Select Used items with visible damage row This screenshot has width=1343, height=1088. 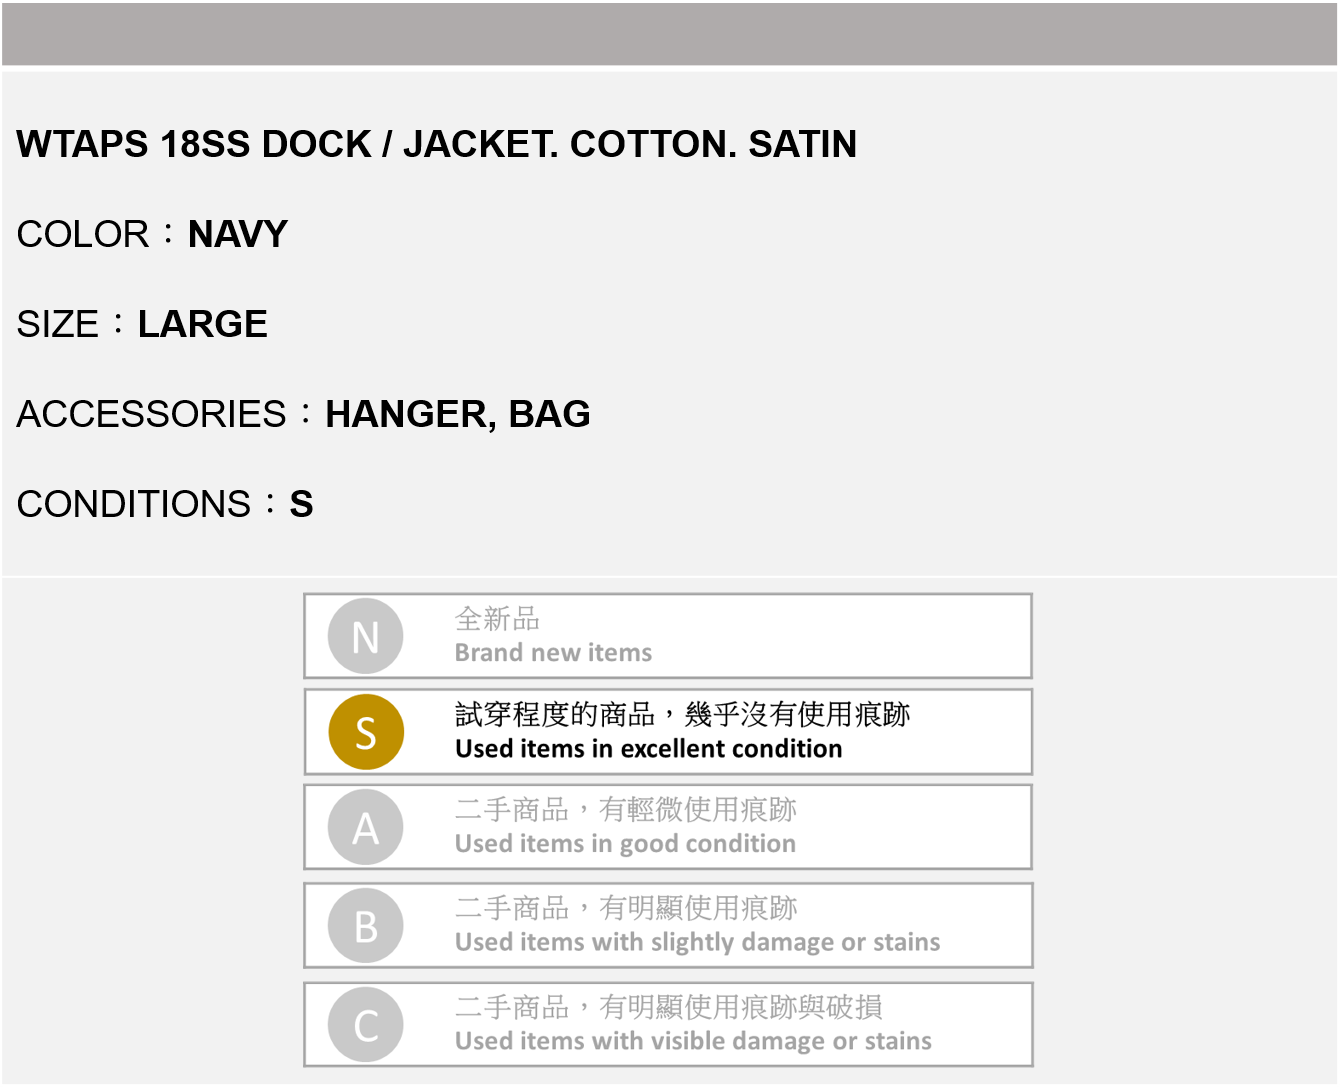[668, 1025]
